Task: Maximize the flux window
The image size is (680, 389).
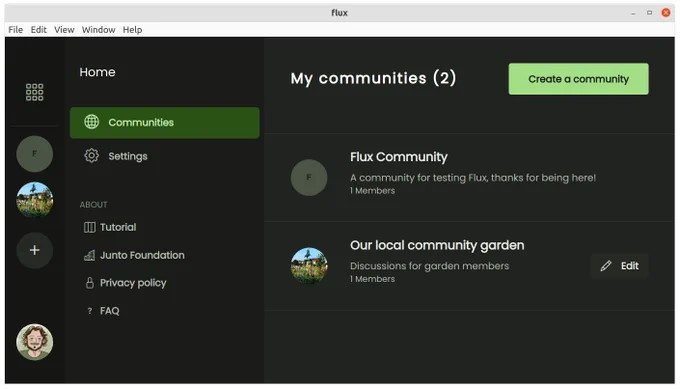Action: point(649,13)
